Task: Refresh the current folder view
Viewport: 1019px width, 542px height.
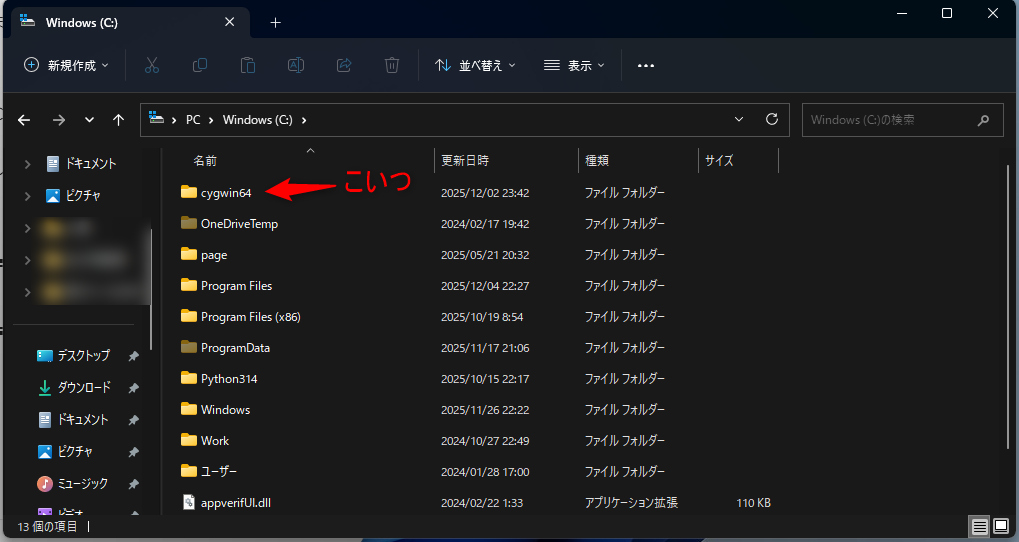Action: point(771,119)
